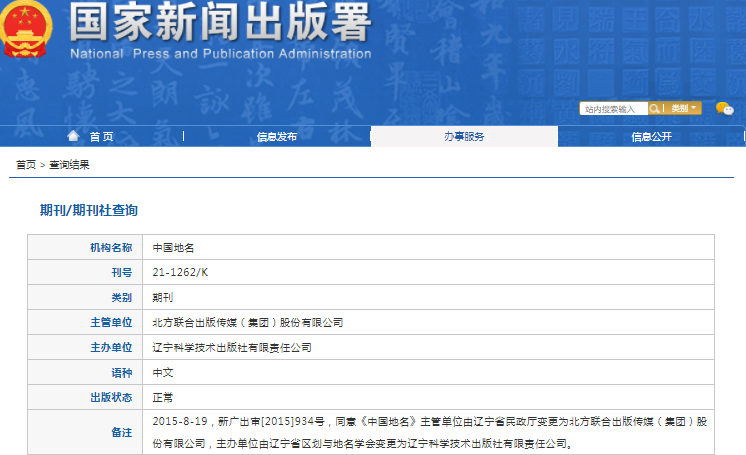The width and height of the screenshot is (746, 455).
Task: Click the 辽宁科学技术出版社 sponsor value
Action: [x=232, y=347]
